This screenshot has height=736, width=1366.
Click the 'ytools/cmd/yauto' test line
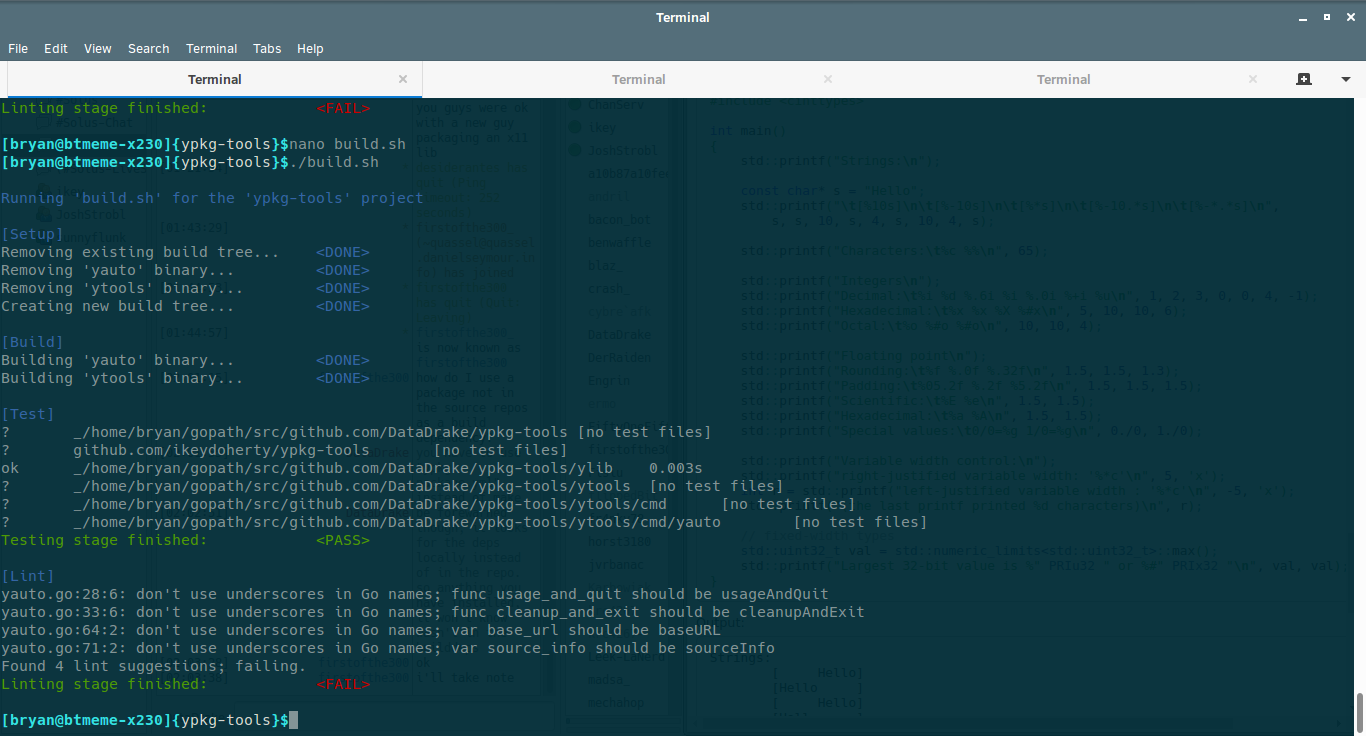click(464, 522)
